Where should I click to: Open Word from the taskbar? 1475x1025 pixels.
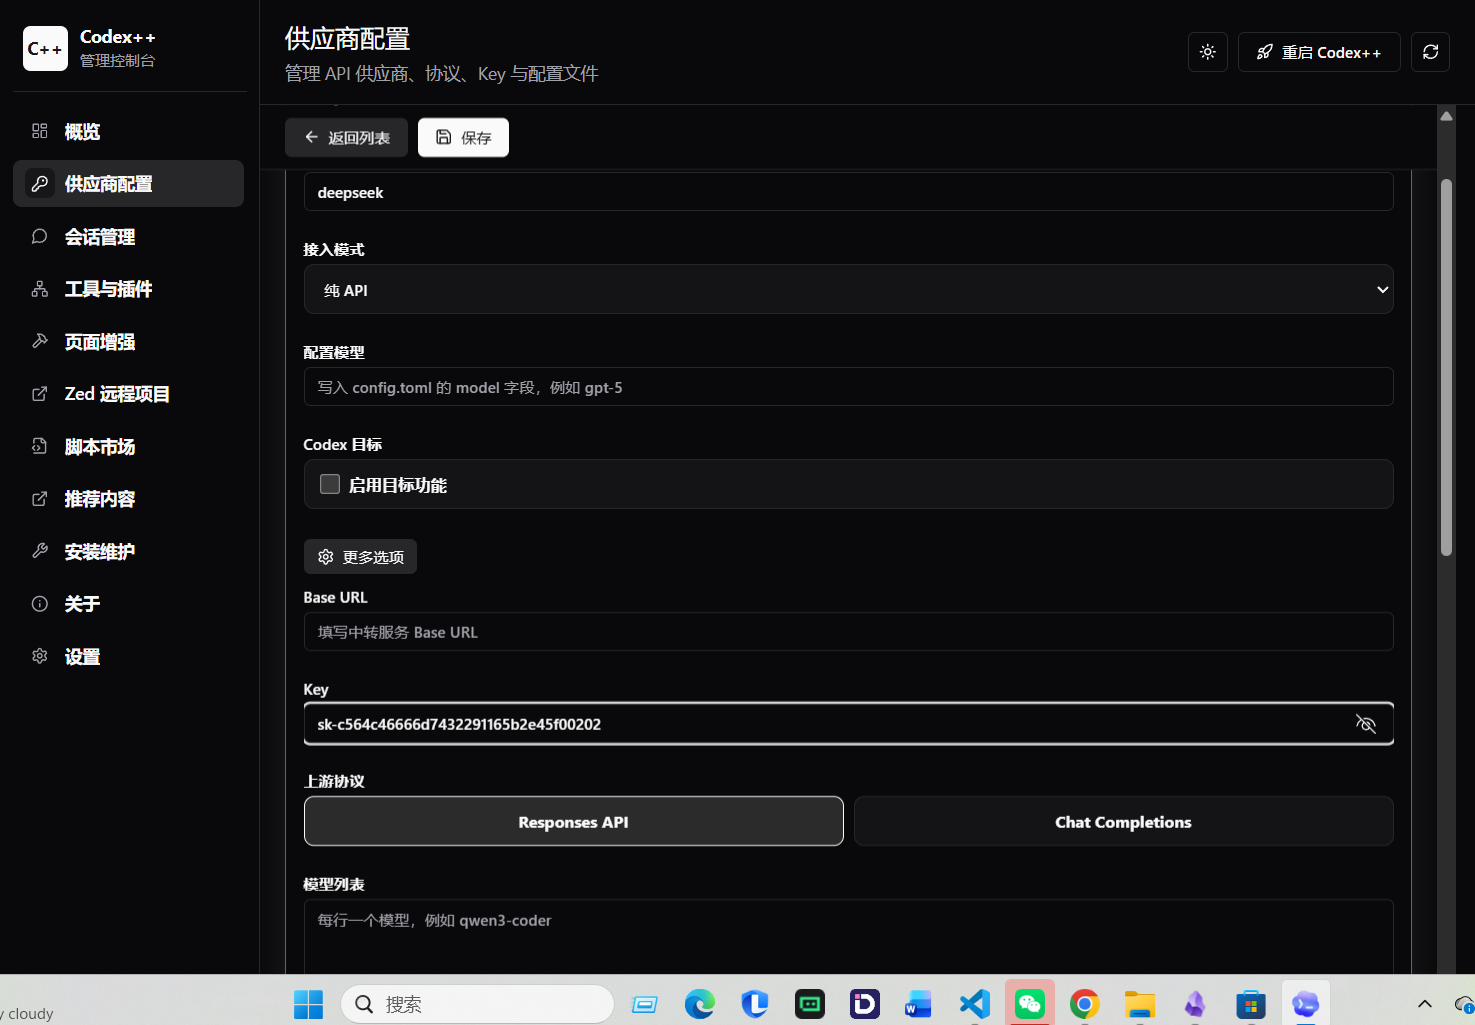coord(918,1004)
